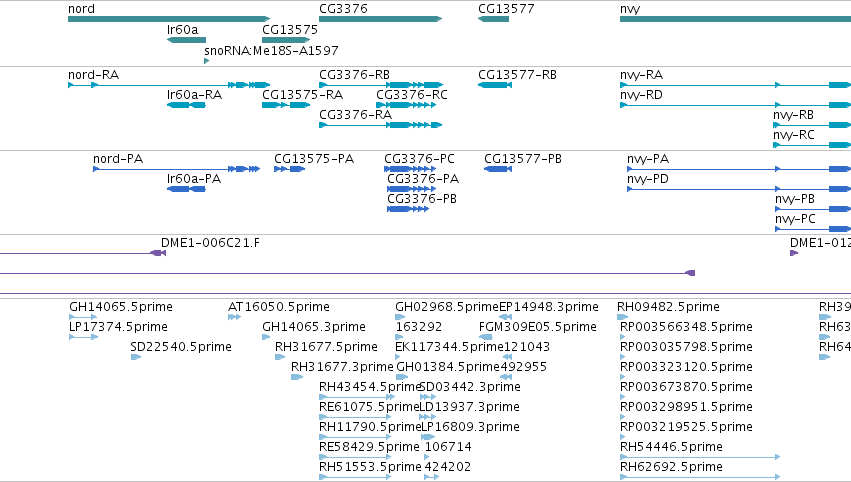Click the RP003673870.5prime EST label
This screenshot has width=851, height=482.
coord(686,387)
